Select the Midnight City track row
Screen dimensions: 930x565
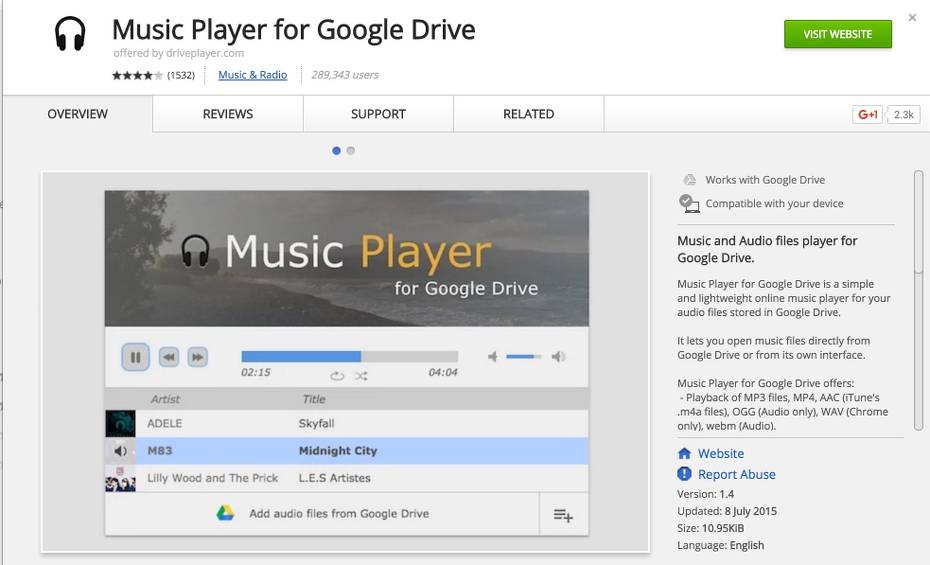click(346, 451)
